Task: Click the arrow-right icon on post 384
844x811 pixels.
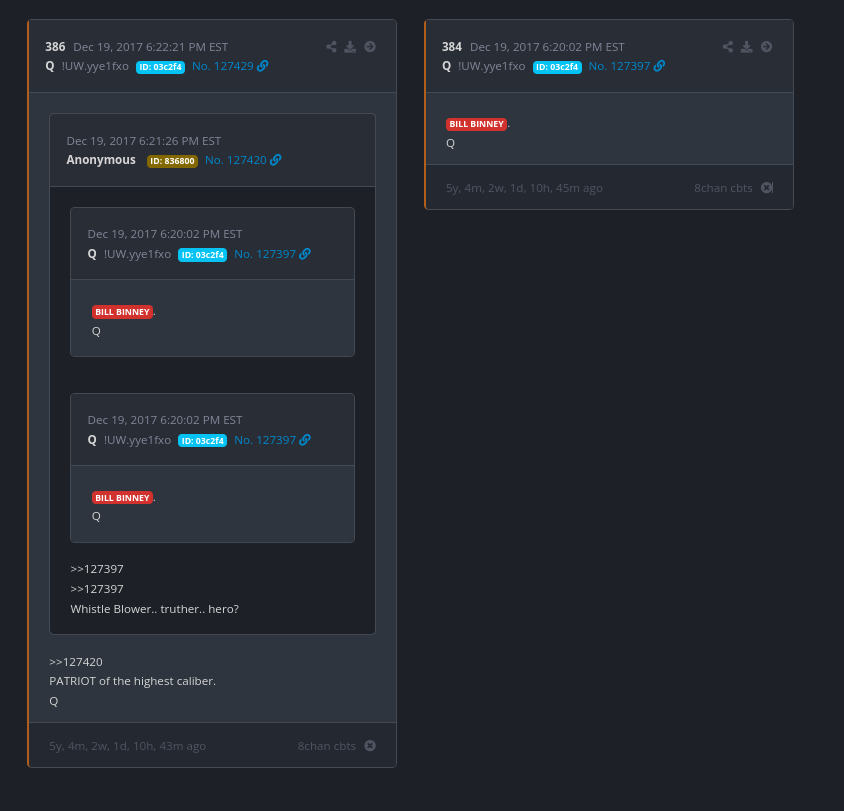Action: 766,47
